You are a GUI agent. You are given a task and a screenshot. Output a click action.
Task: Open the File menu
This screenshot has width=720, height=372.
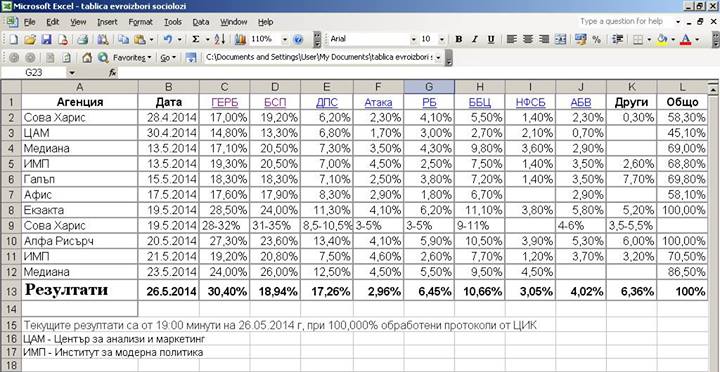click(x=29, y=22)
